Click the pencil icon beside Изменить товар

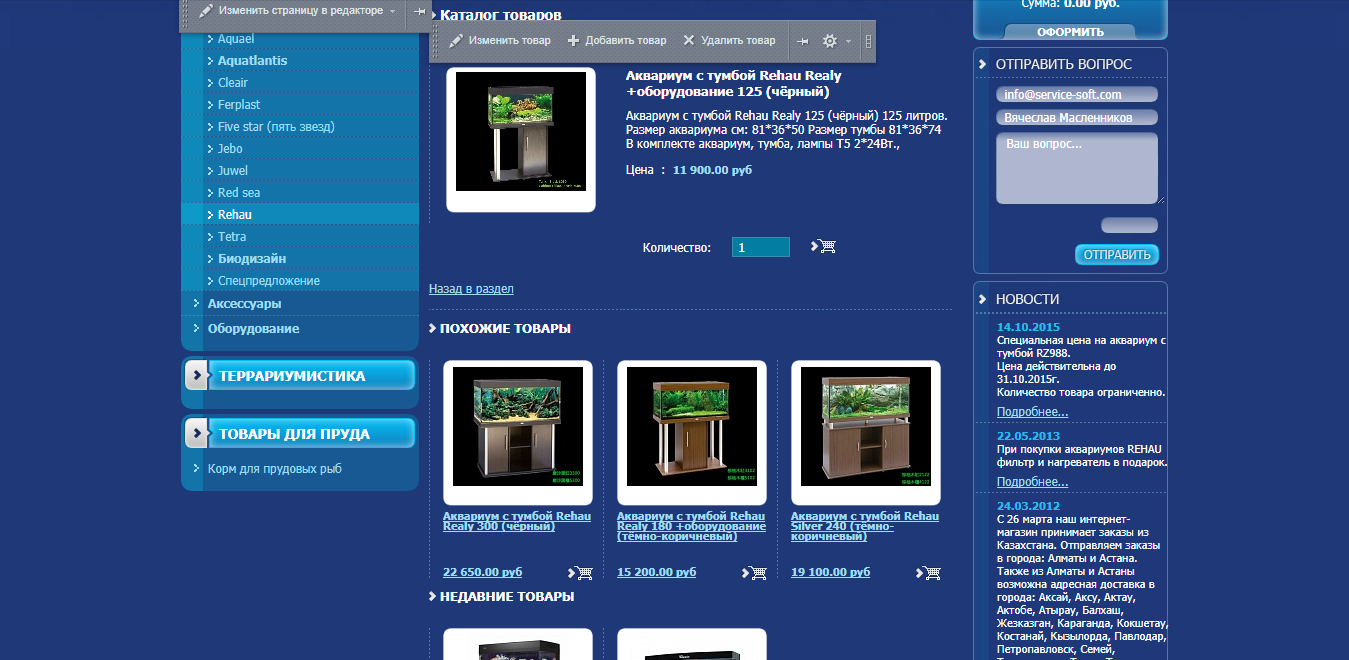(456, 41)
